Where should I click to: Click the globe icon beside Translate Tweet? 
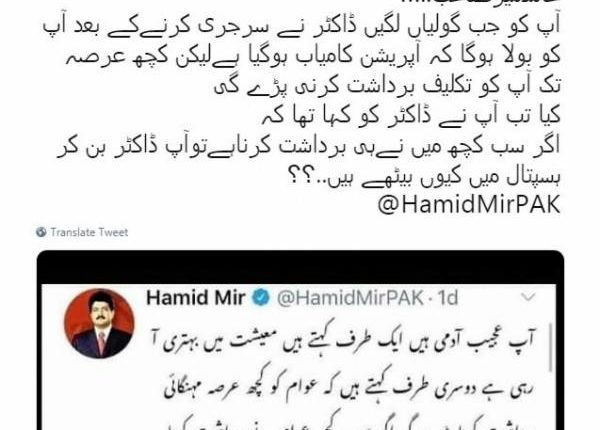pos(41,232)
